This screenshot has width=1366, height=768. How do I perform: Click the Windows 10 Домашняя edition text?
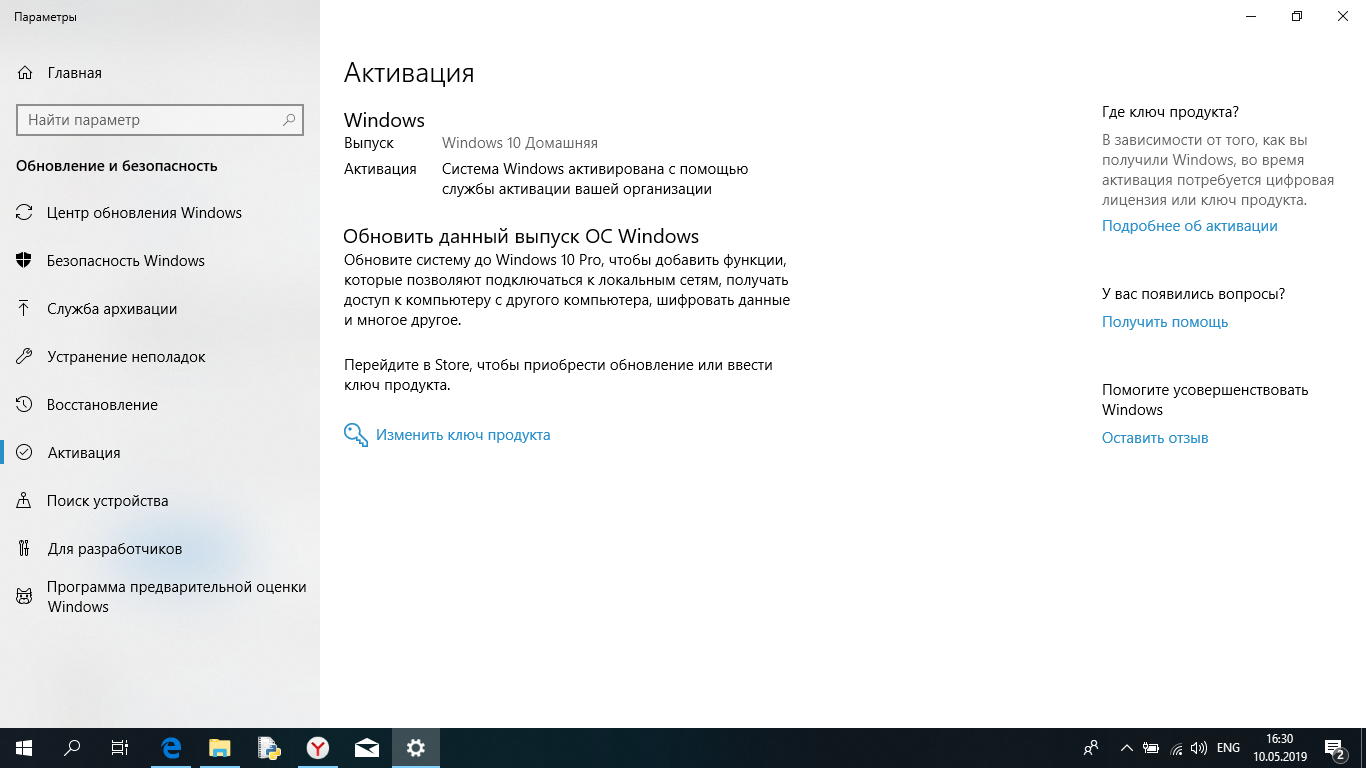click(520, 143)
